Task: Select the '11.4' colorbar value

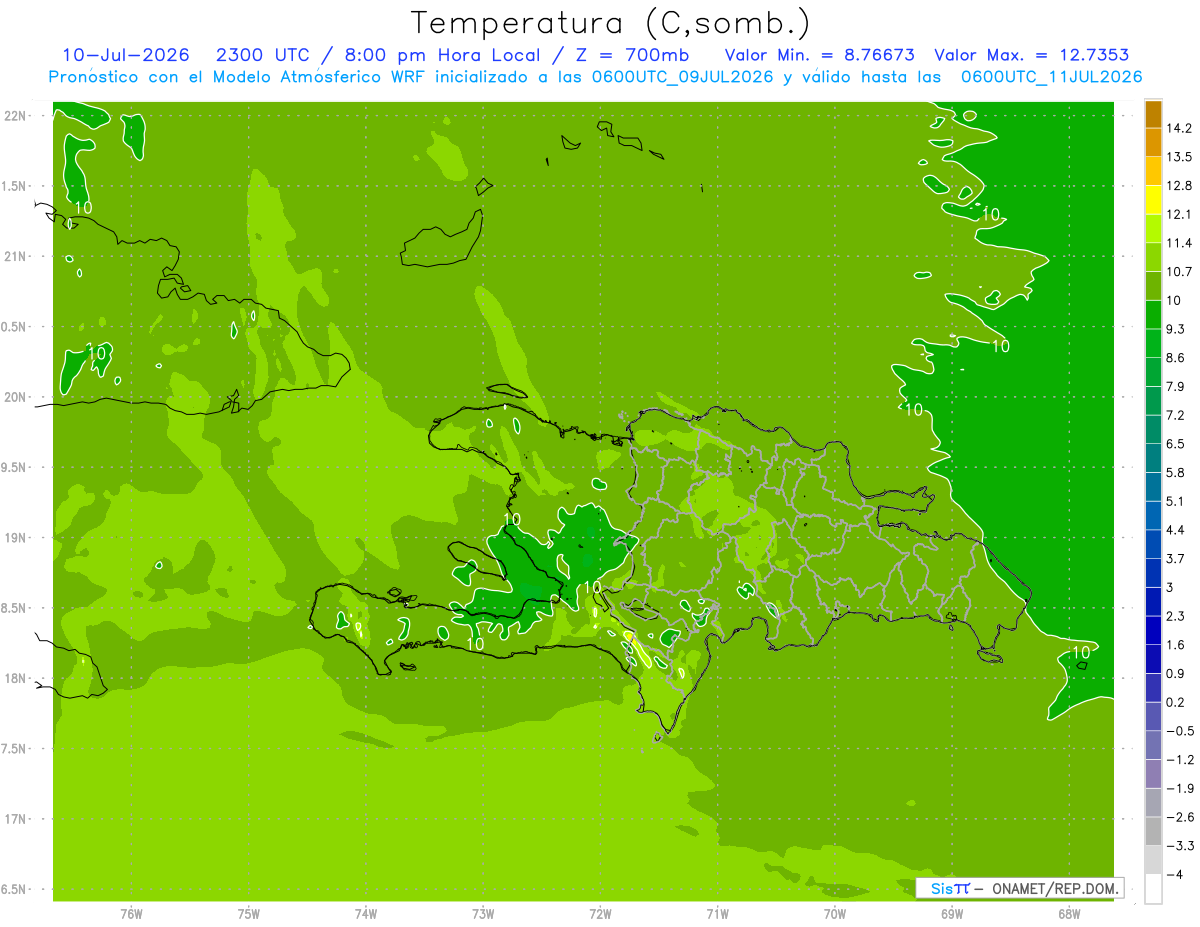Action: [1179, 243]
